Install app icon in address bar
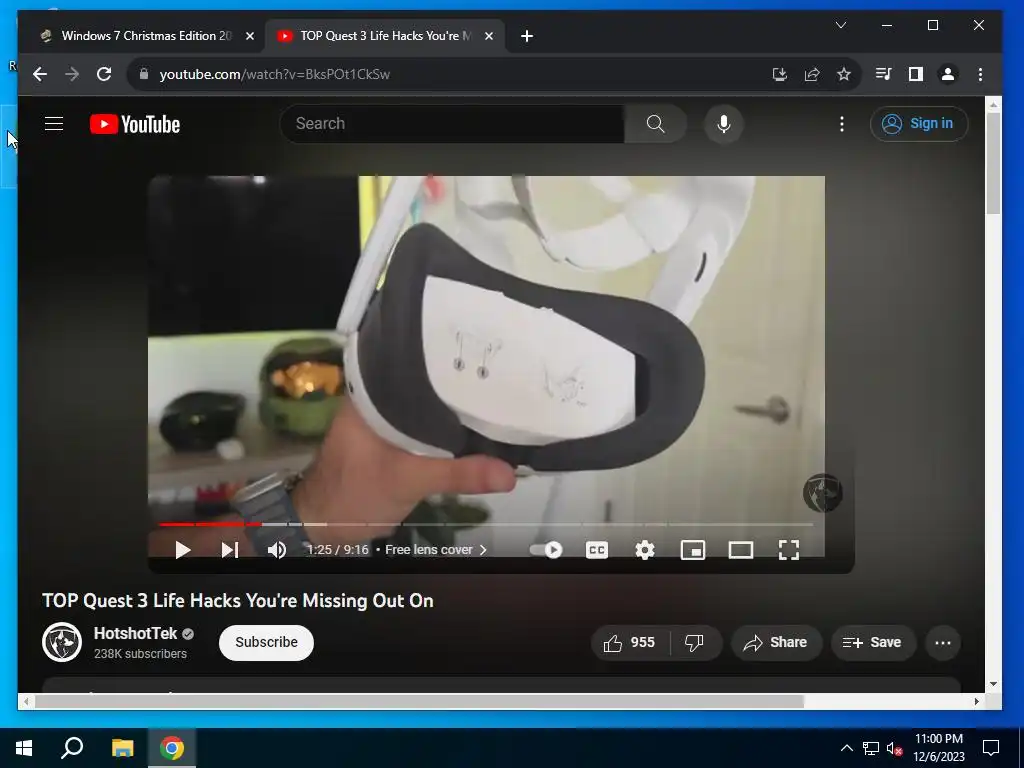The height and width of the screenshot is (768, 1024). [x=780, y=74]
